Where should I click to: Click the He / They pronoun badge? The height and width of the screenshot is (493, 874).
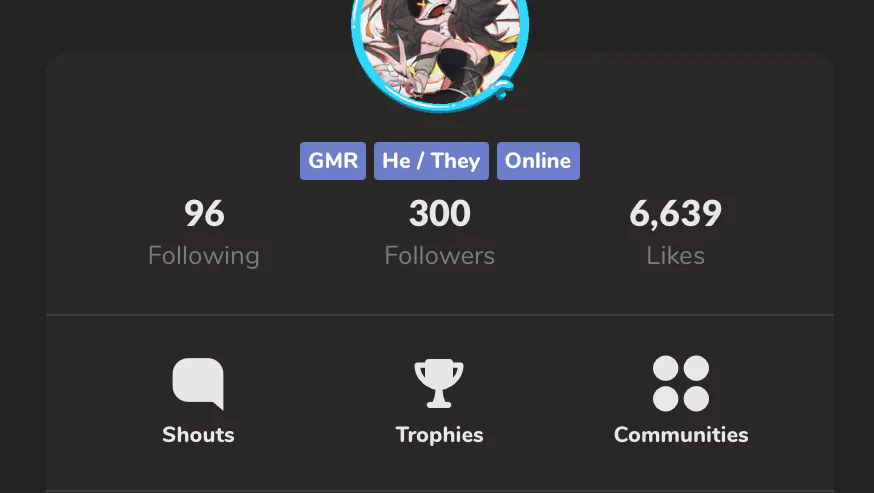click(431, 161)
